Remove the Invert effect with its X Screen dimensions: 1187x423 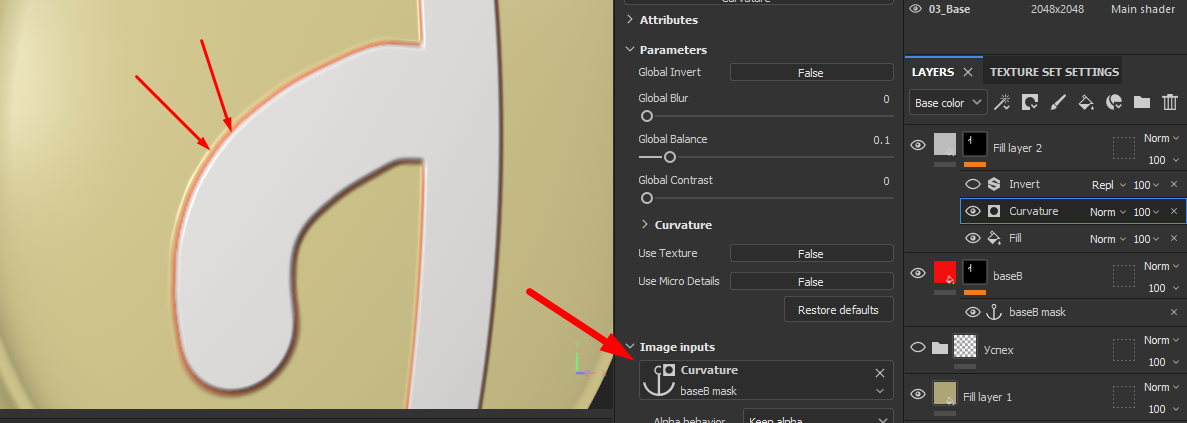click(1174, 185)
